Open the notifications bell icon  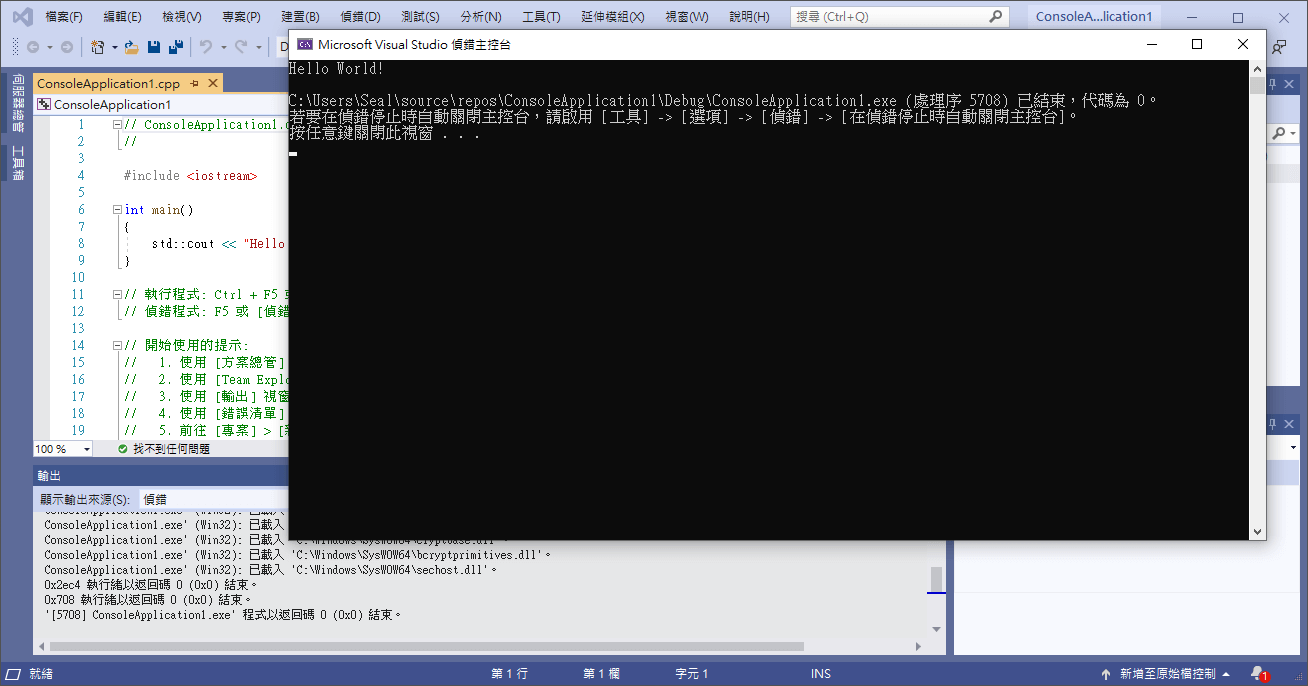click(1260, 674)
